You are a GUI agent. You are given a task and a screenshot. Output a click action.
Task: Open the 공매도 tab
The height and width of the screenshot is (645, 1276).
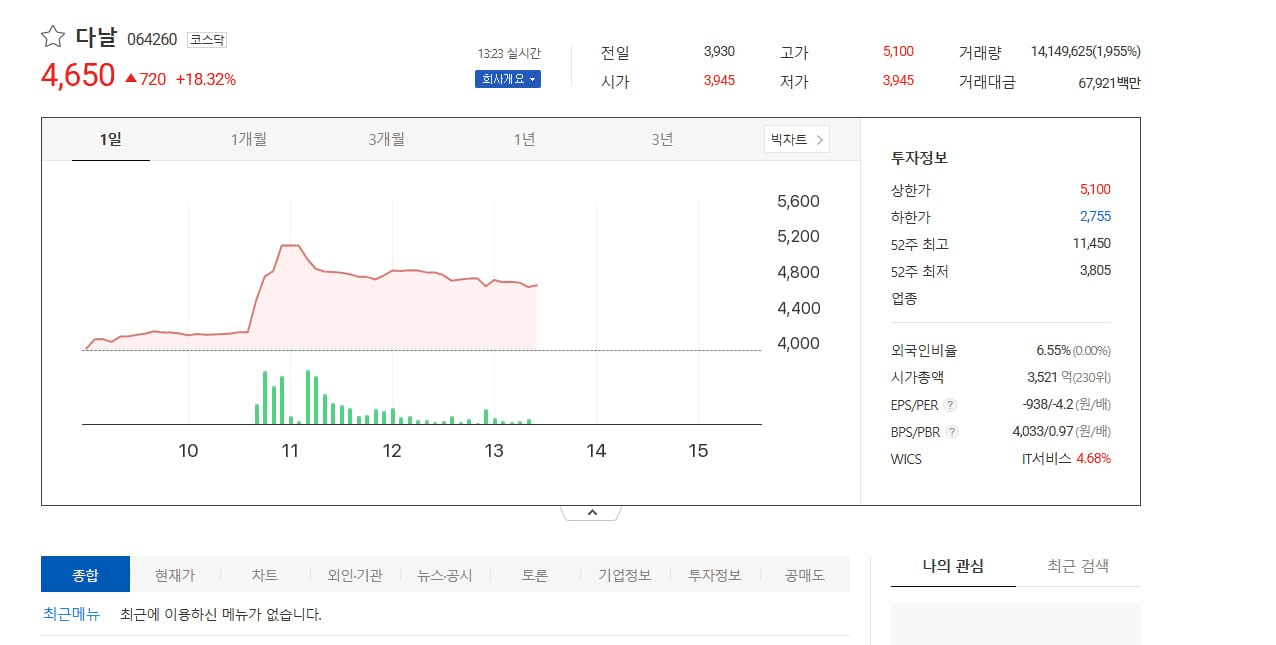pos(805,575)
